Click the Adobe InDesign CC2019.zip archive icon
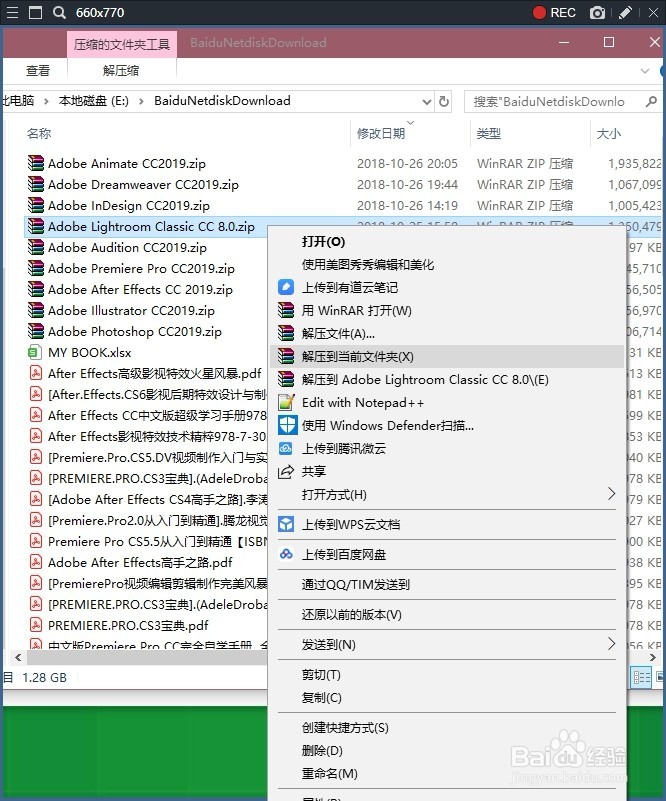This screenshot has width=666, height=801. pos(36,205)
